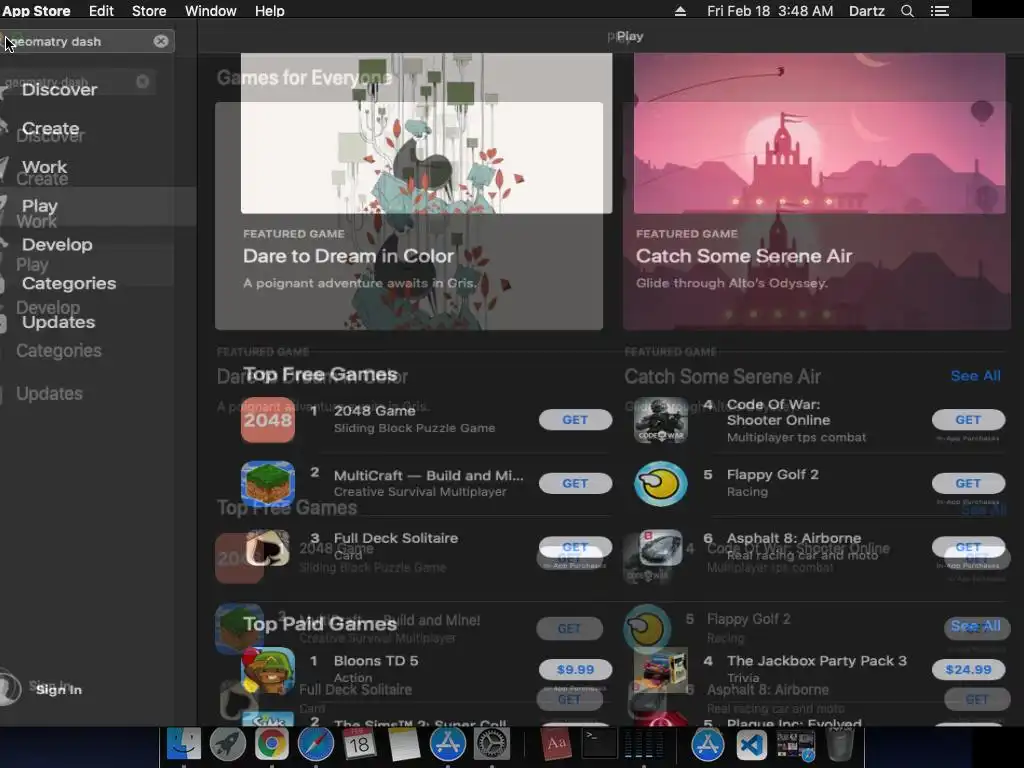Open the Flappy Golf 2 icon

661,484
